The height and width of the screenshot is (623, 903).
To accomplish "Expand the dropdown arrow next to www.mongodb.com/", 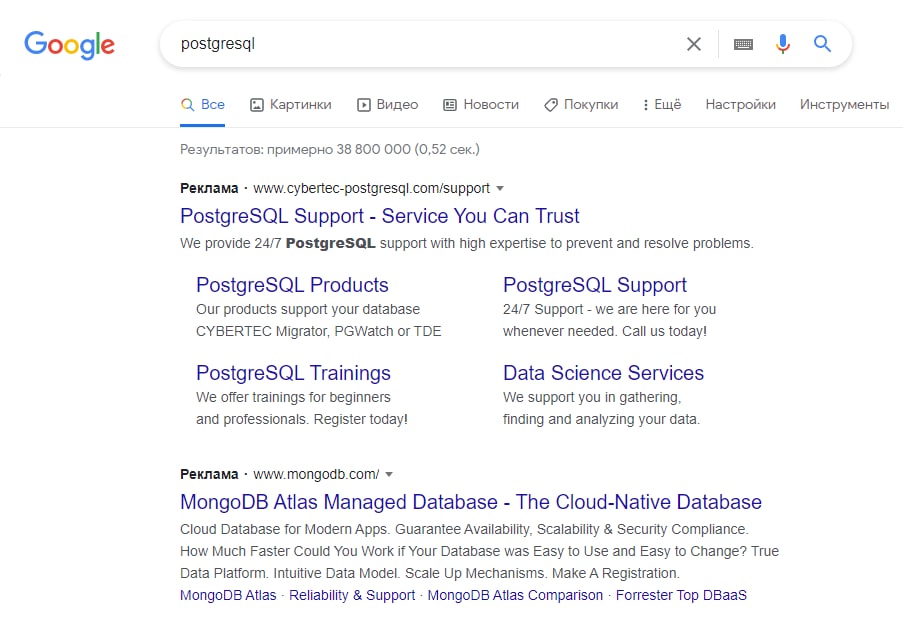I will click(x=389, y=474).
